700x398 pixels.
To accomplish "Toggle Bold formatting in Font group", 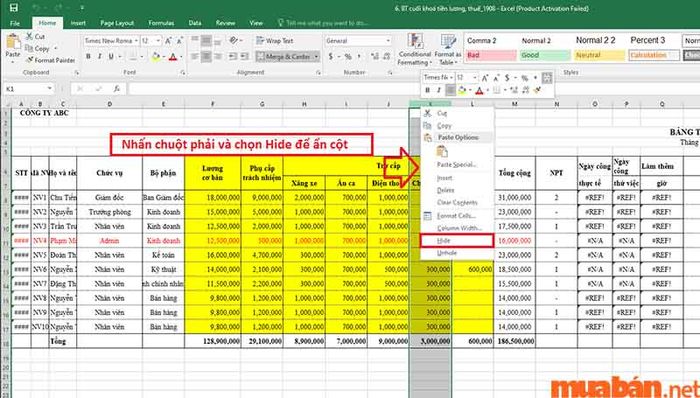I will point(88,57).
